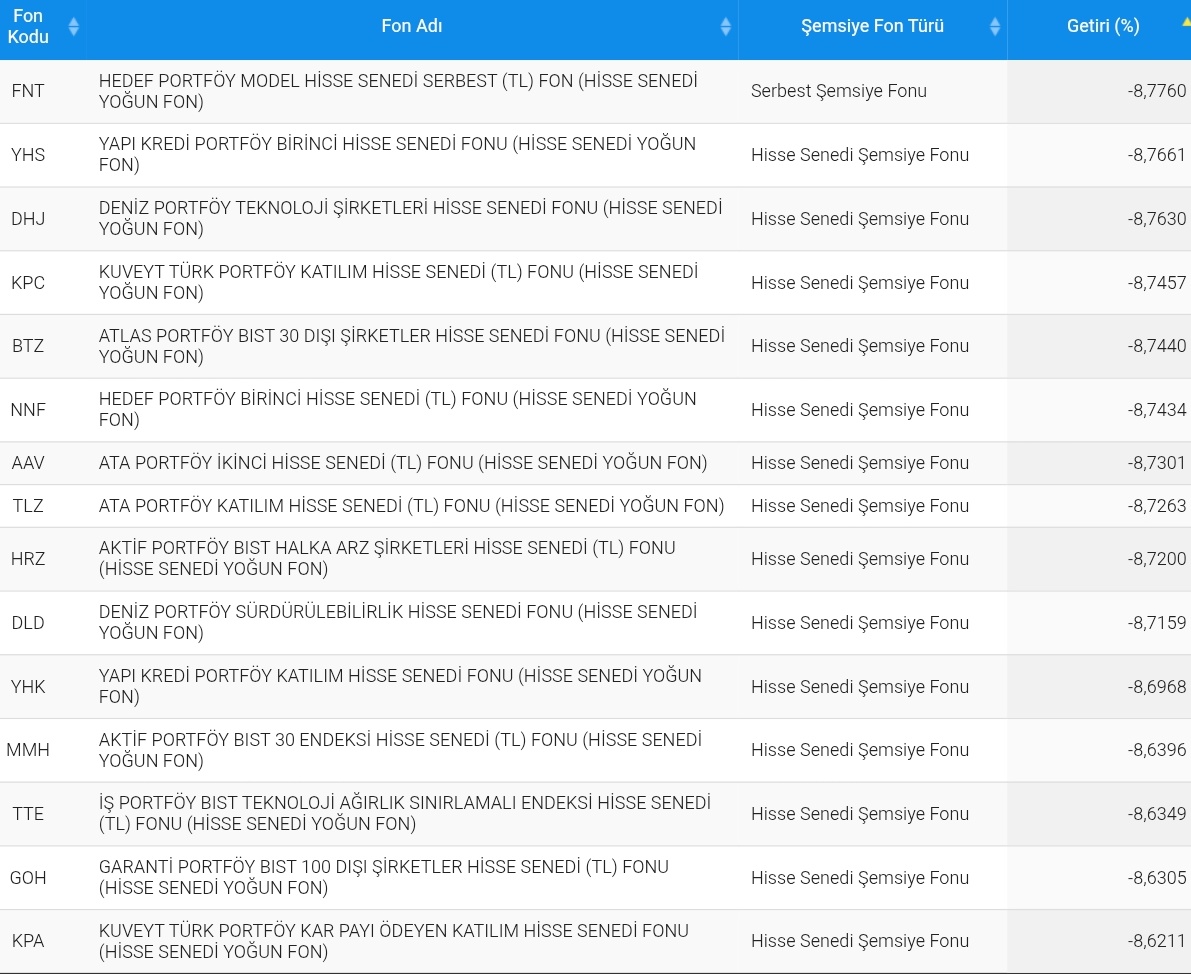Screen dimensions: 1191x975
Task: Select fund code TTE
Action: click(x=28, y=814)
